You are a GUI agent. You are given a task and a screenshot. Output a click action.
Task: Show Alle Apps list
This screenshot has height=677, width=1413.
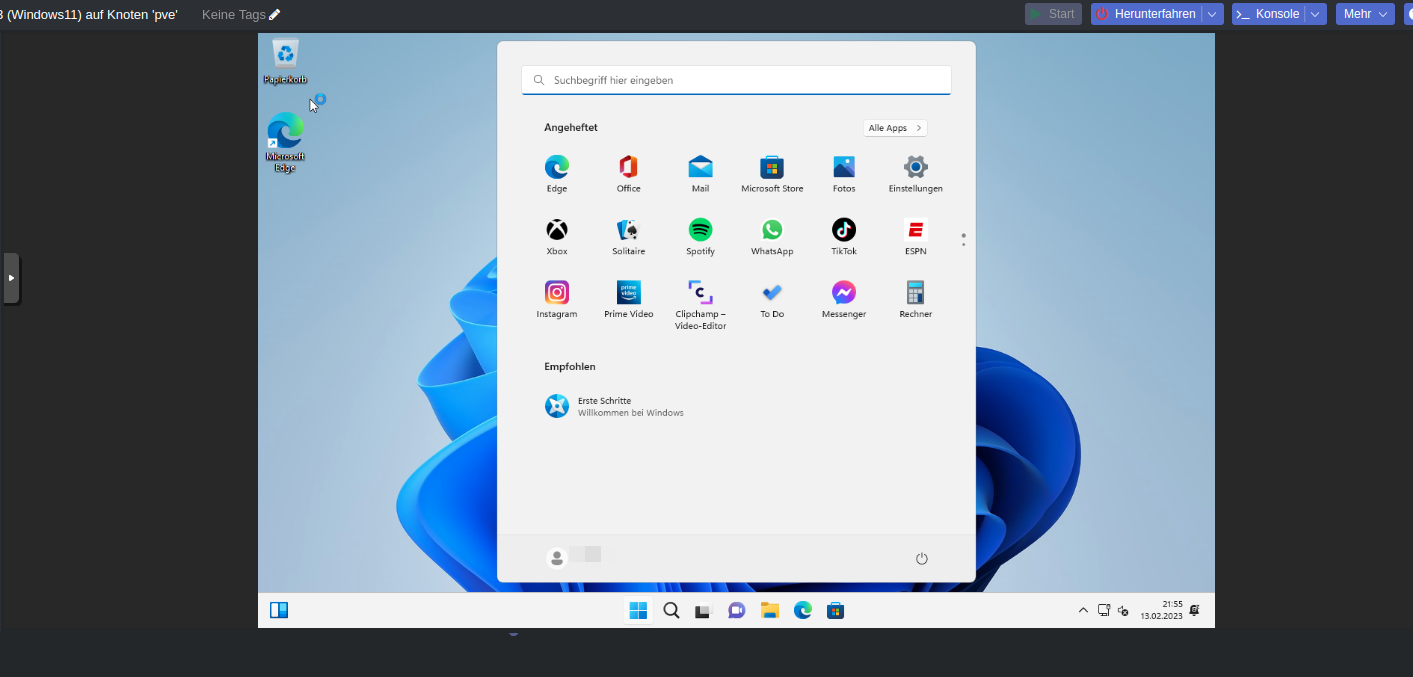point(895,128)
